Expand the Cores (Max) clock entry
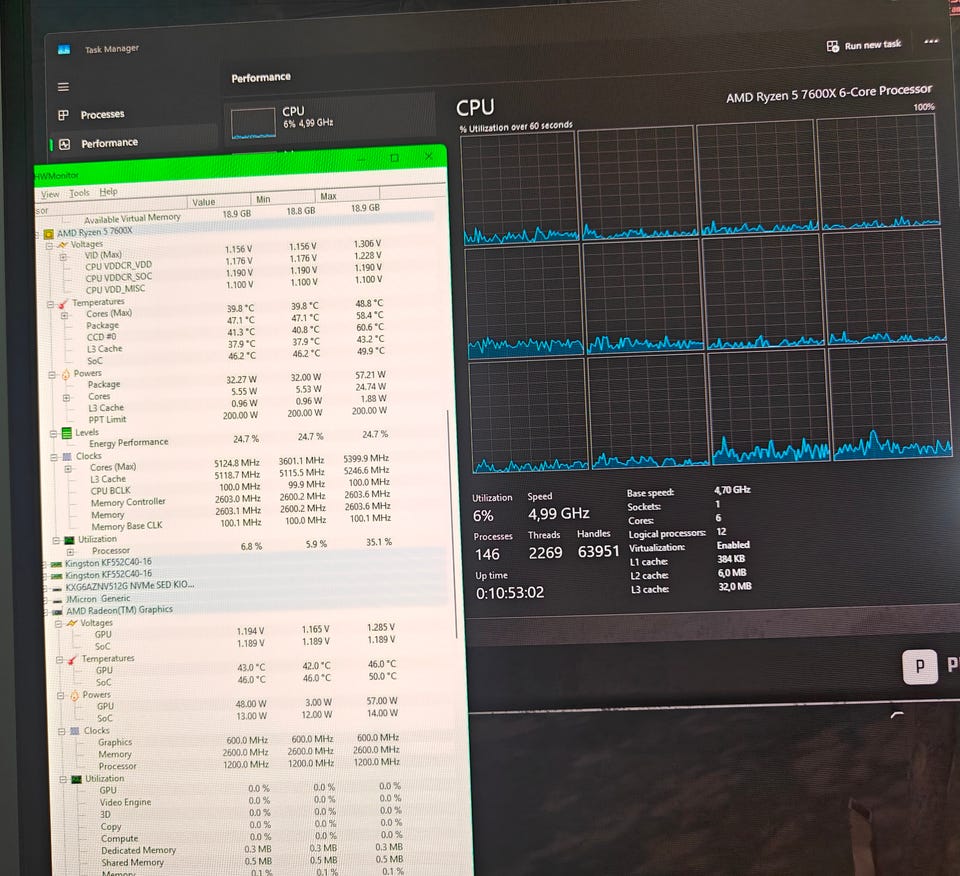Screen dimensions: 960x876 [x=68, y=469]
